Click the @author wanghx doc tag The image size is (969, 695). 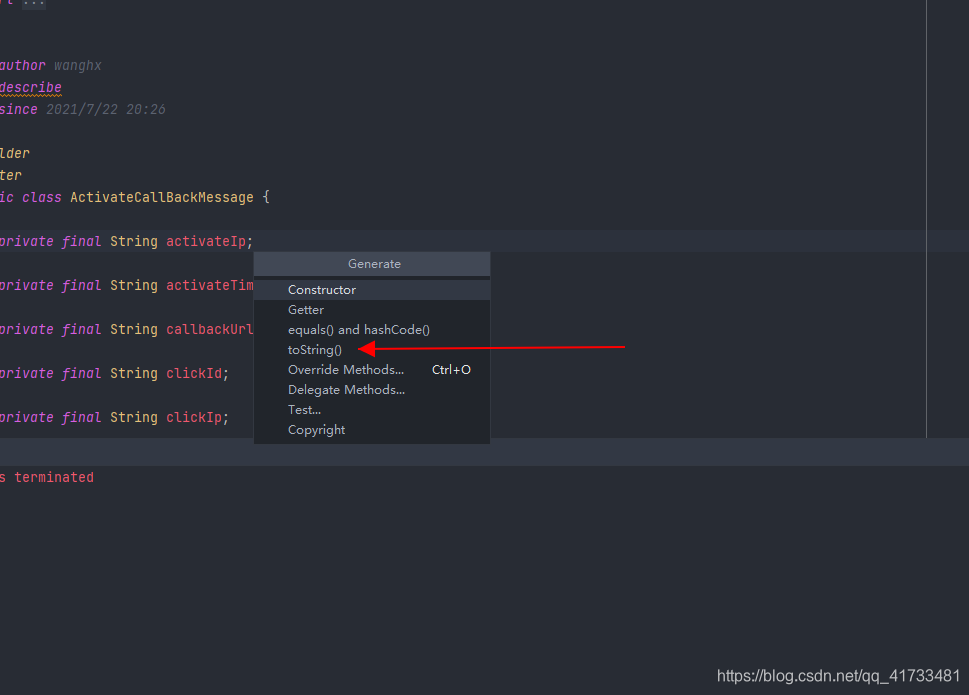[40, 65]
